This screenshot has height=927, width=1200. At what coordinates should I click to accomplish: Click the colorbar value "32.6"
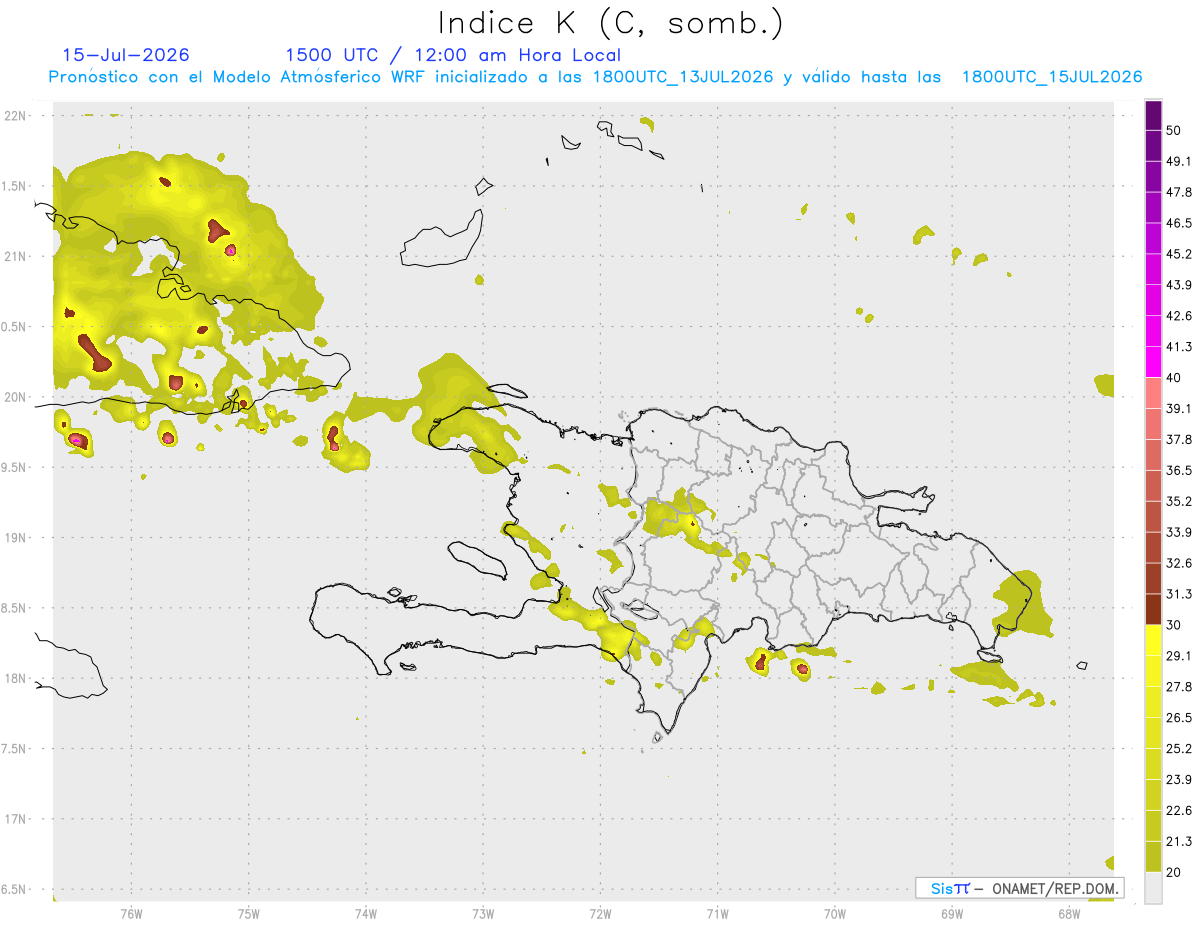(x=1179, y=563)
